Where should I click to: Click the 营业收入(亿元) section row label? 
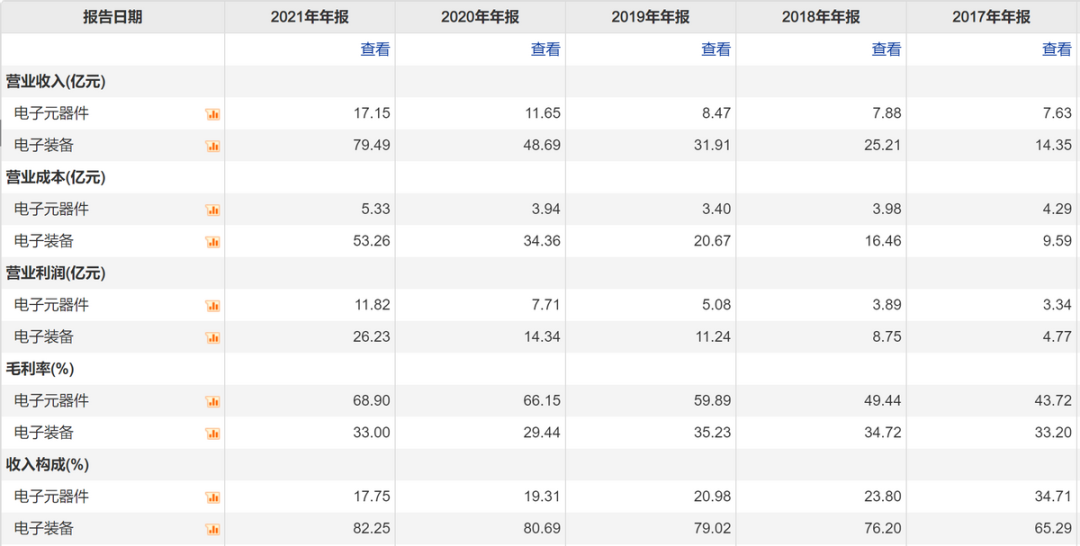56,82
